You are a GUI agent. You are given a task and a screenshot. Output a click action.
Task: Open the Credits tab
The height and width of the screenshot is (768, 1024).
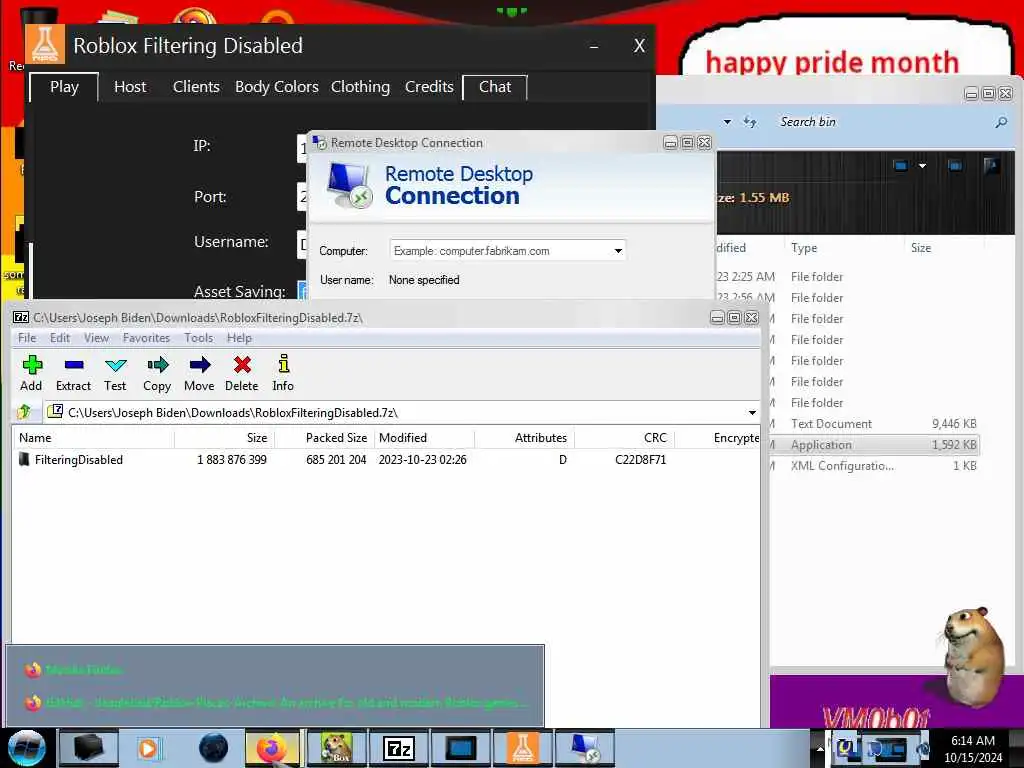point(429,87)
